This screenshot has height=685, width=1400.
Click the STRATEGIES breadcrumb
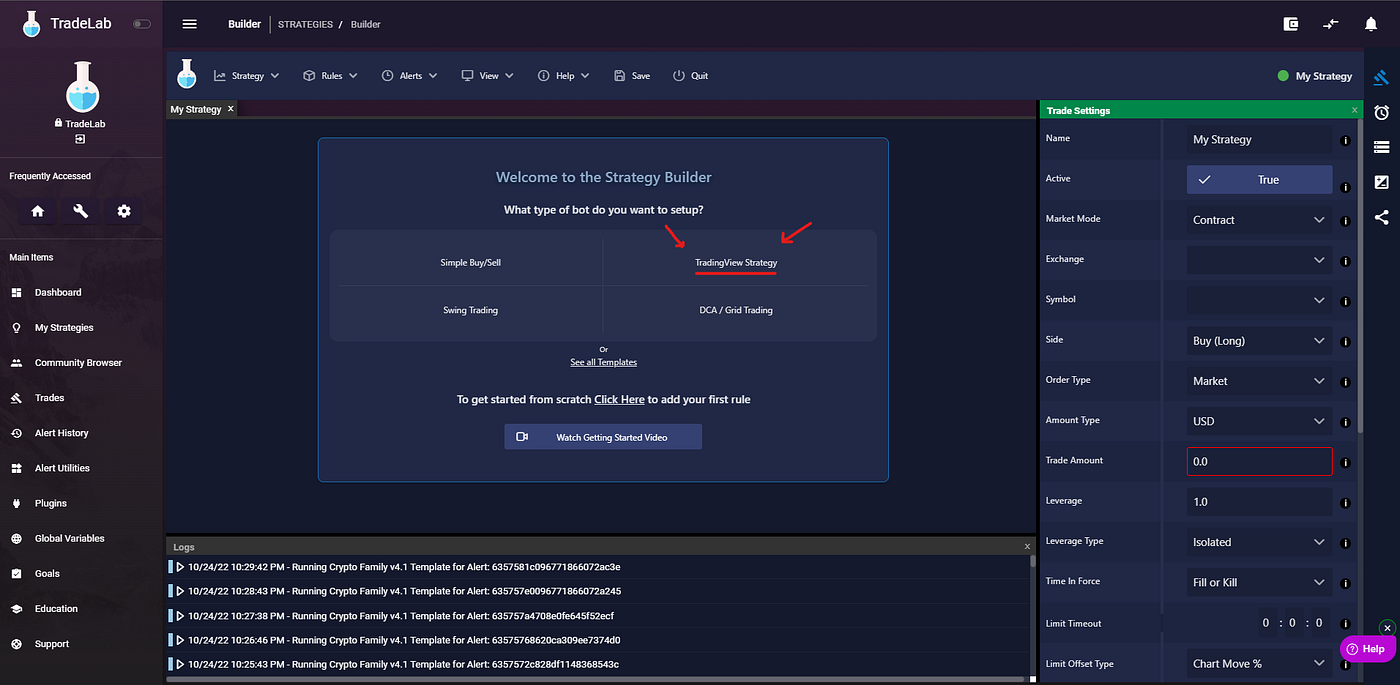[x=305, y=24]
